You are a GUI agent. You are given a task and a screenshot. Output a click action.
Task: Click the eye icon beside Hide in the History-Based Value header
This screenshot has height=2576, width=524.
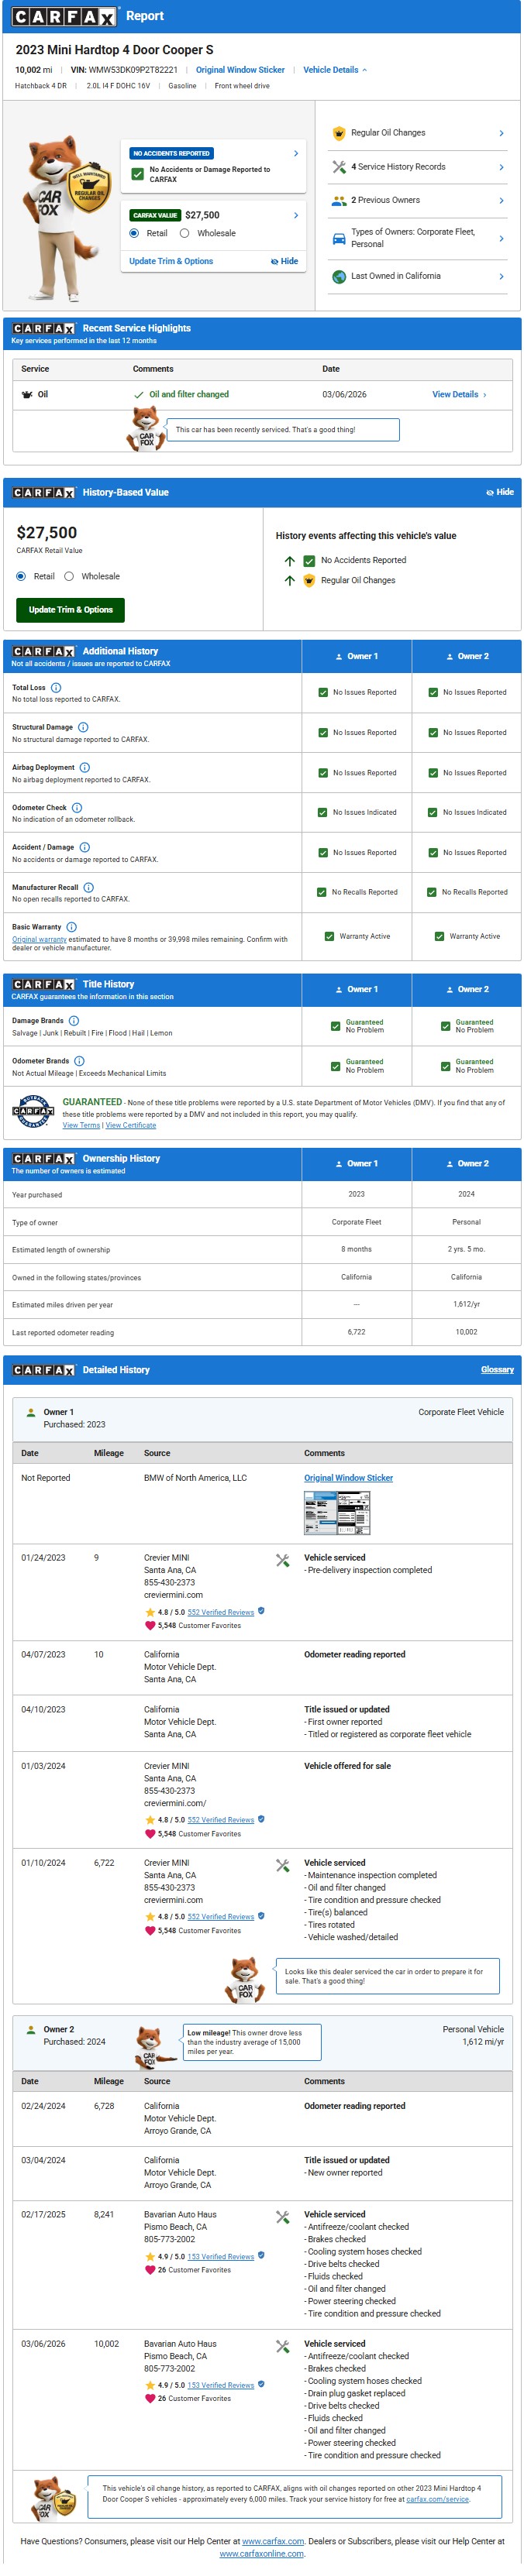coord(490,493)
